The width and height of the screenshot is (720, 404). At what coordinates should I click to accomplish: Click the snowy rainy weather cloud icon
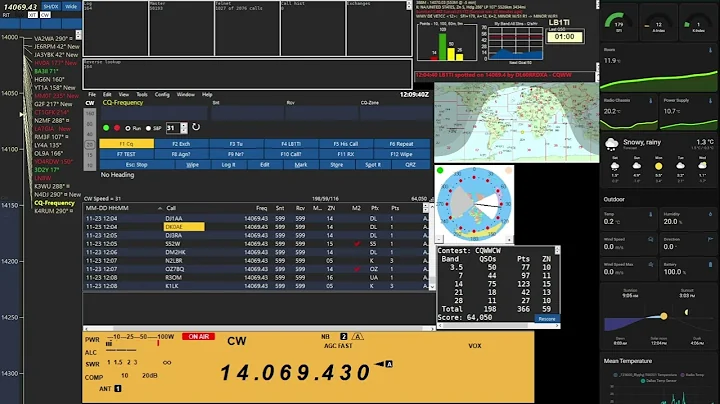[612, 144]
